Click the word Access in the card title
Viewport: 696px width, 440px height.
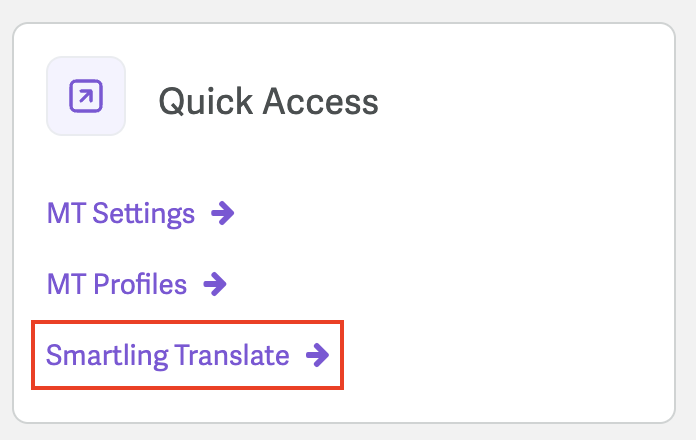(x=320, y=102)
